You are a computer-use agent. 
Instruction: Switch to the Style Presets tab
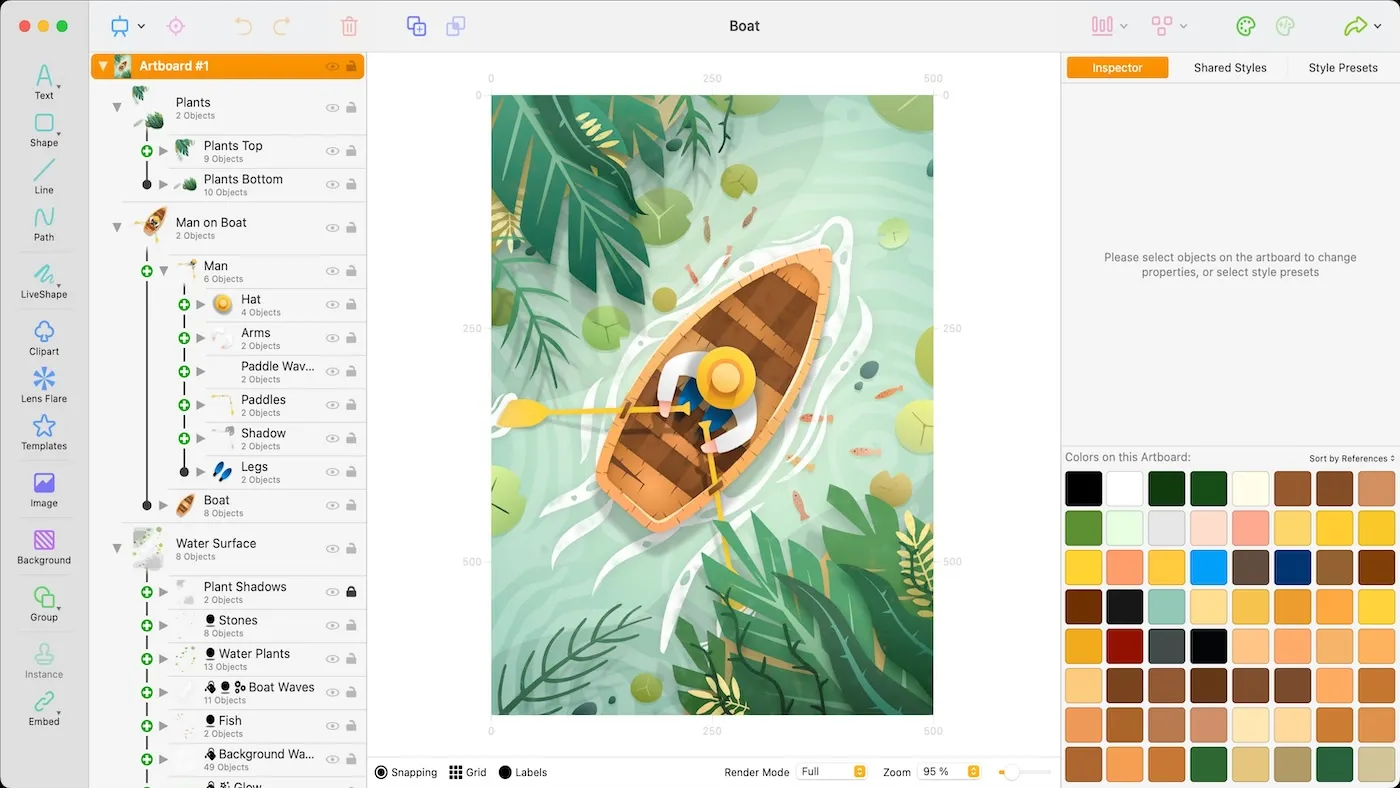click(1342, 68)
